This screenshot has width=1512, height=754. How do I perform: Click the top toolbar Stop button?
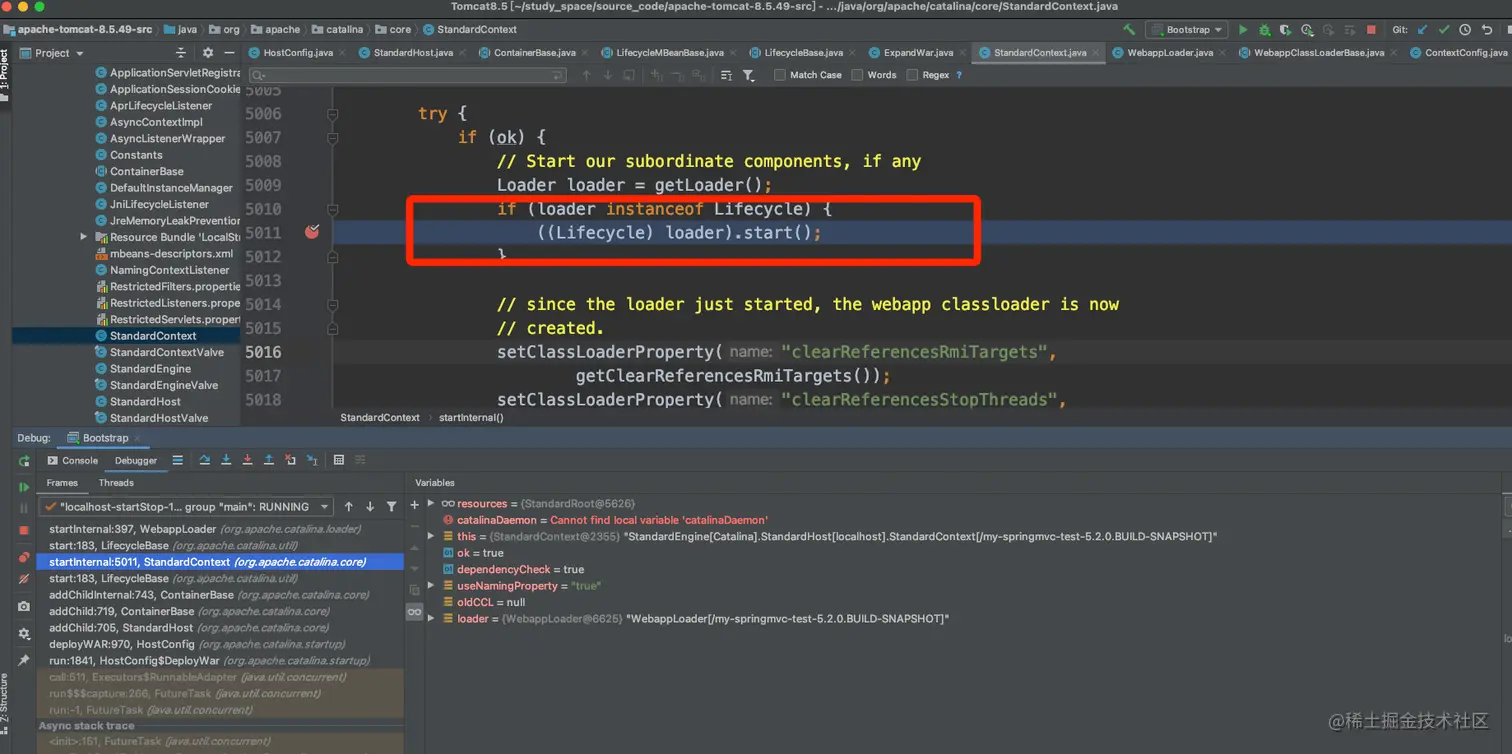(1371, 30)
